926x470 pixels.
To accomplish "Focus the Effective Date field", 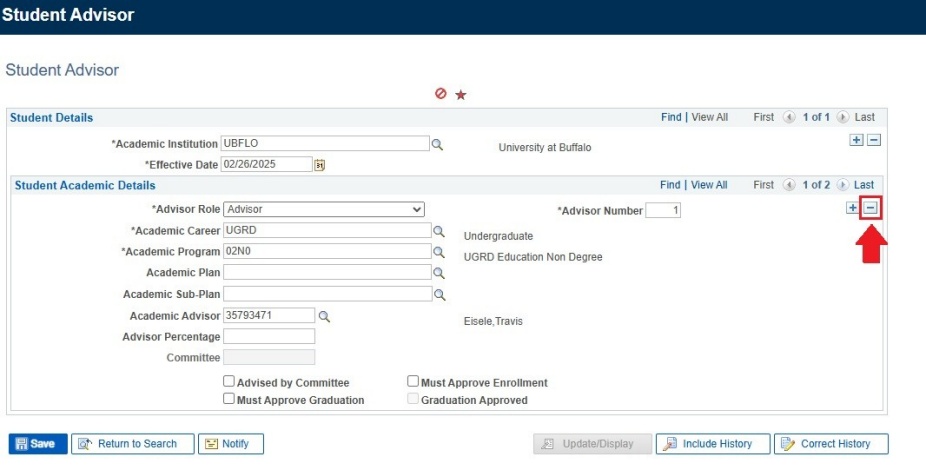I will click(x=267, y=164).
